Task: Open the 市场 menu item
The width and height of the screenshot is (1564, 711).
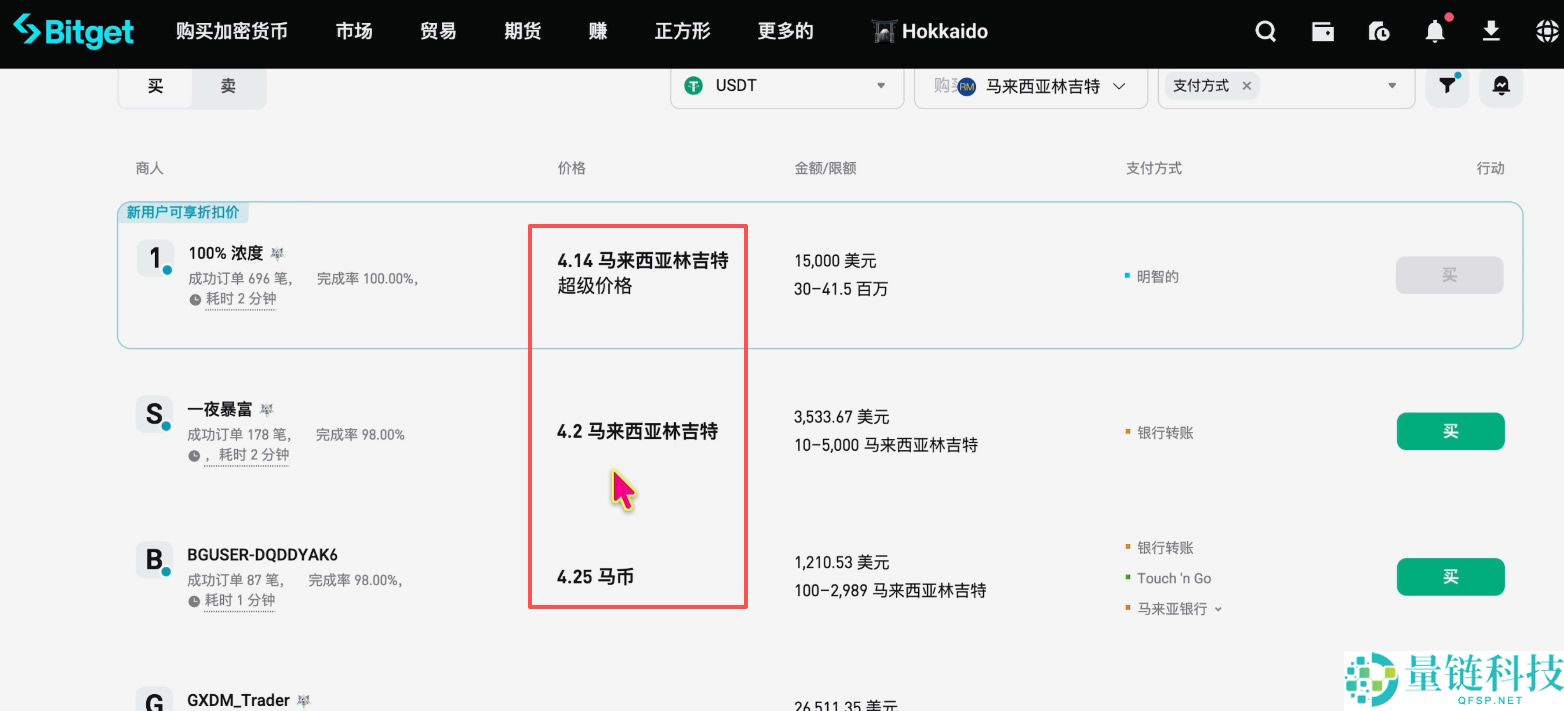Action: [x=353, y=31]
